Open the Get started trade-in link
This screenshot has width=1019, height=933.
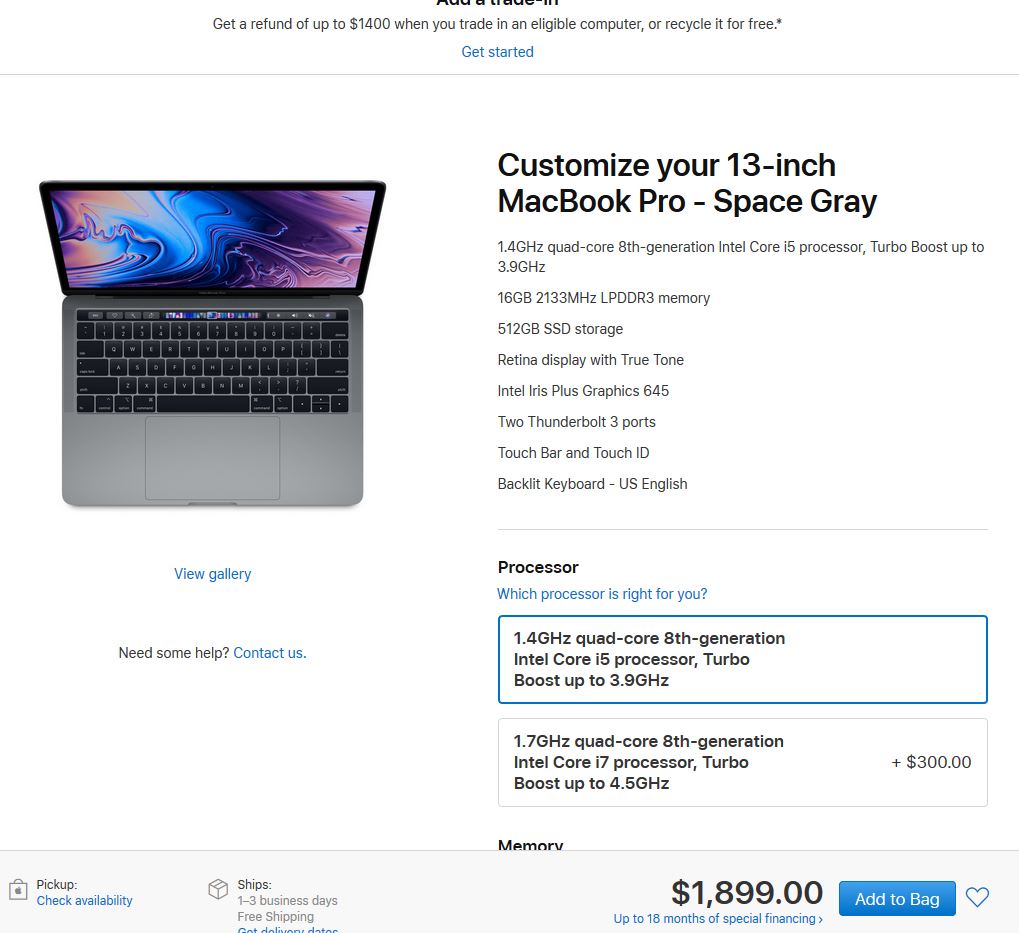(497, 52)
